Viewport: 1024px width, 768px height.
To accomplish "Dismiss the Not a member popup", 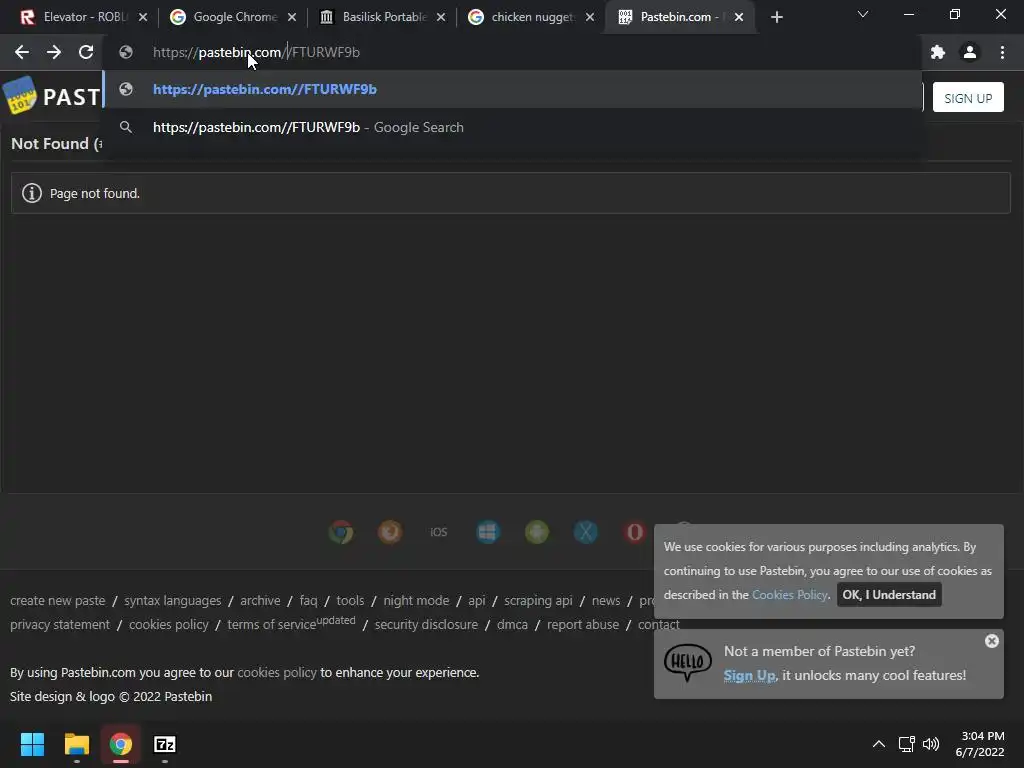I will (x=991, y=641).
